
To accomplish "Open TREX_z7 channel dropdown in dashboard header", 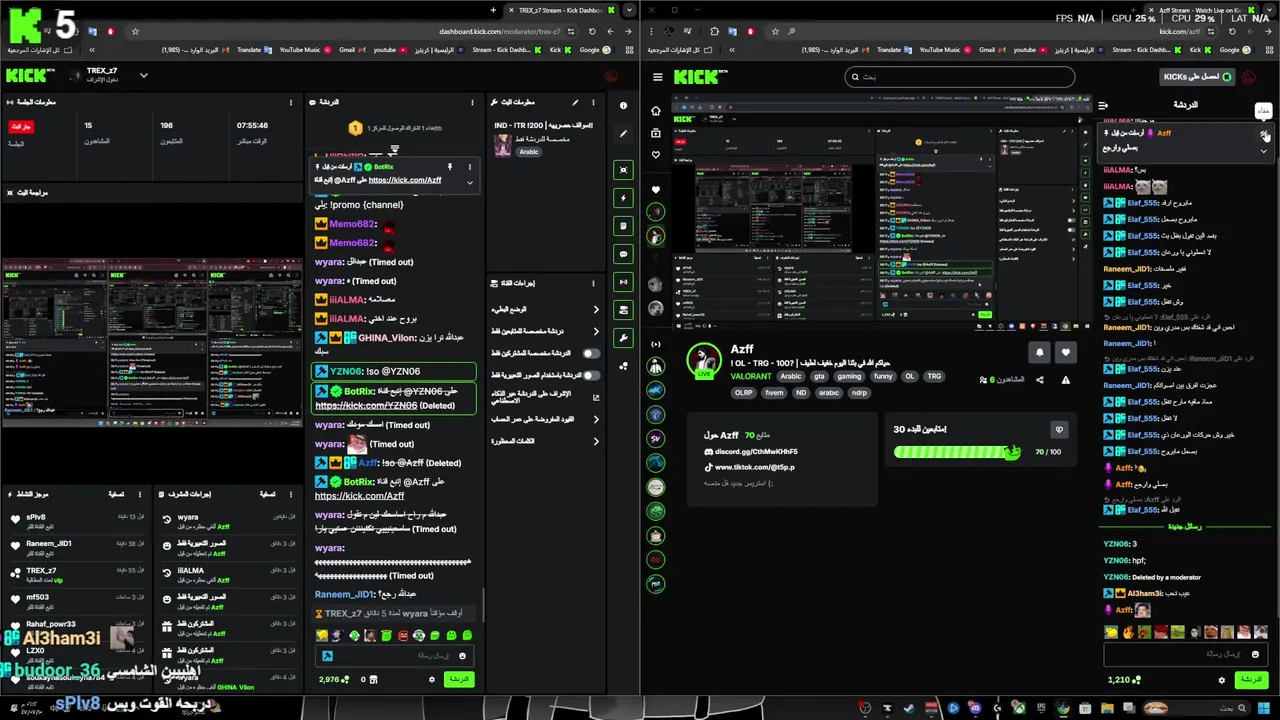I will pos(143,75).
